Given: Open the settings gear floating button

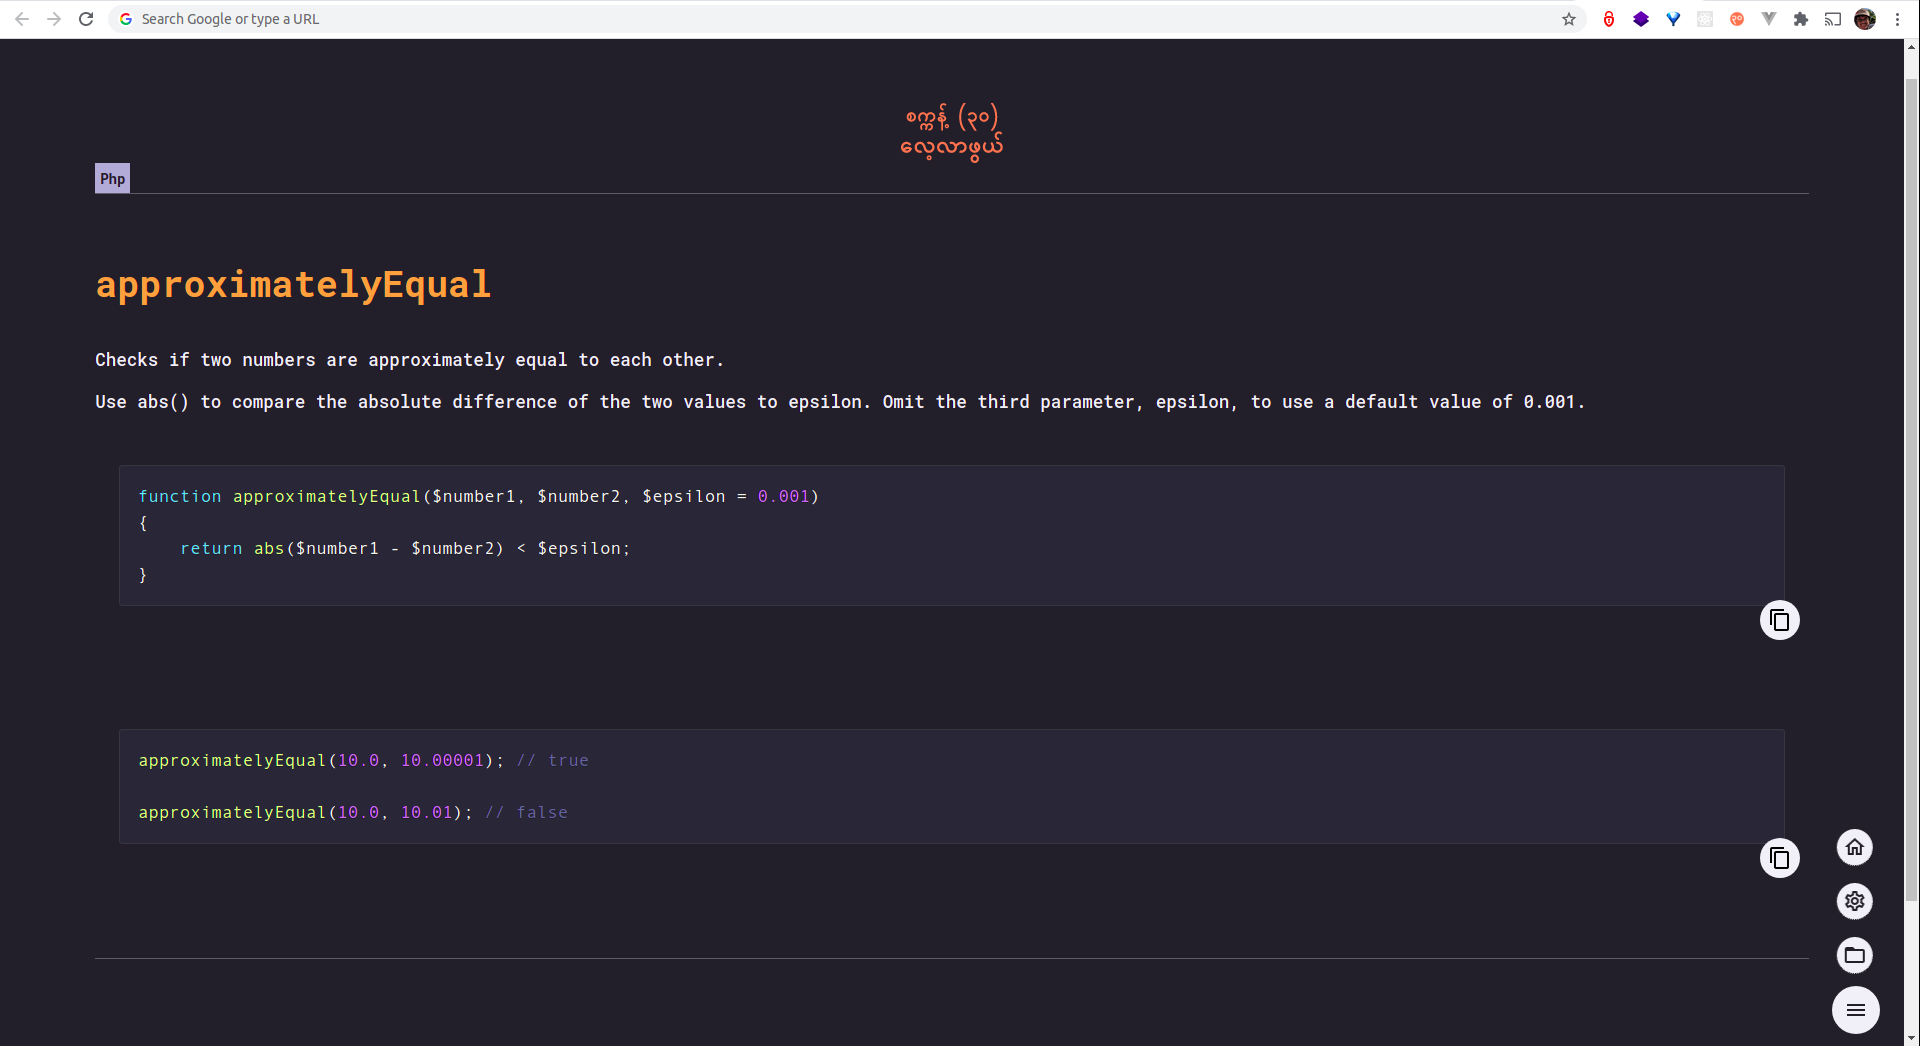Looking at the screenshot, I should coord(1855,901).
